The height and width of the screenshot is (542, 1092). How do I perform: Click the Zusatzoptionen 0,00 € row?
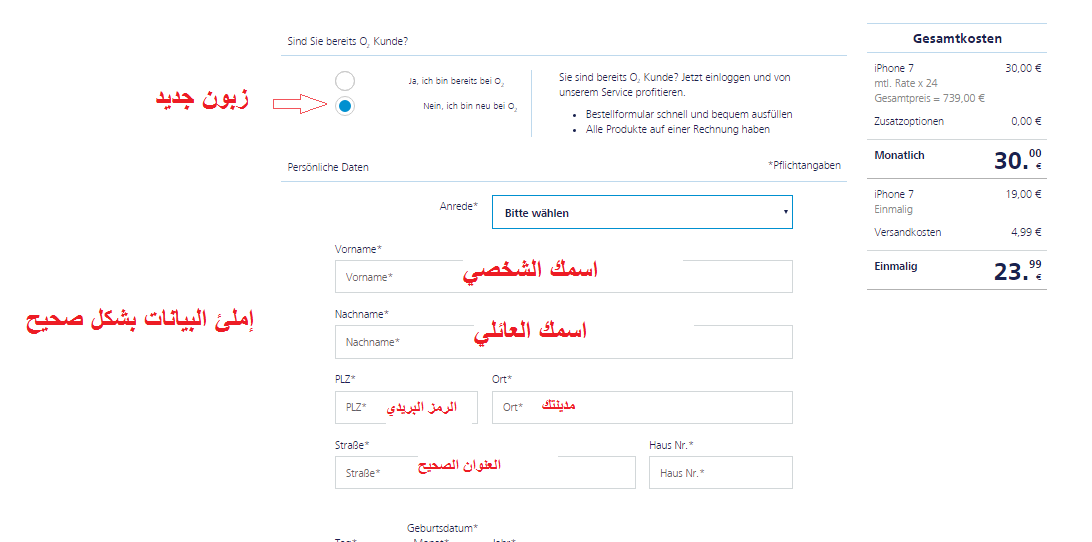click(957, 121)
